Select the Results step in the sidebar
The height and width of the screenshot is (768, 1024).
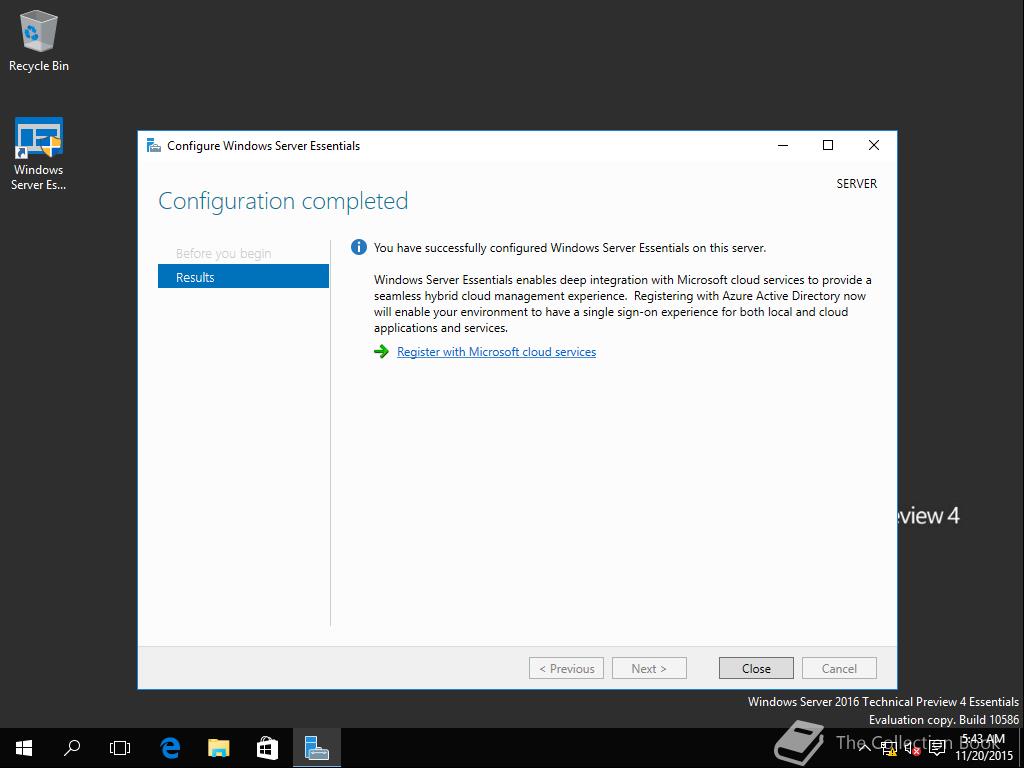coord(243,277)
